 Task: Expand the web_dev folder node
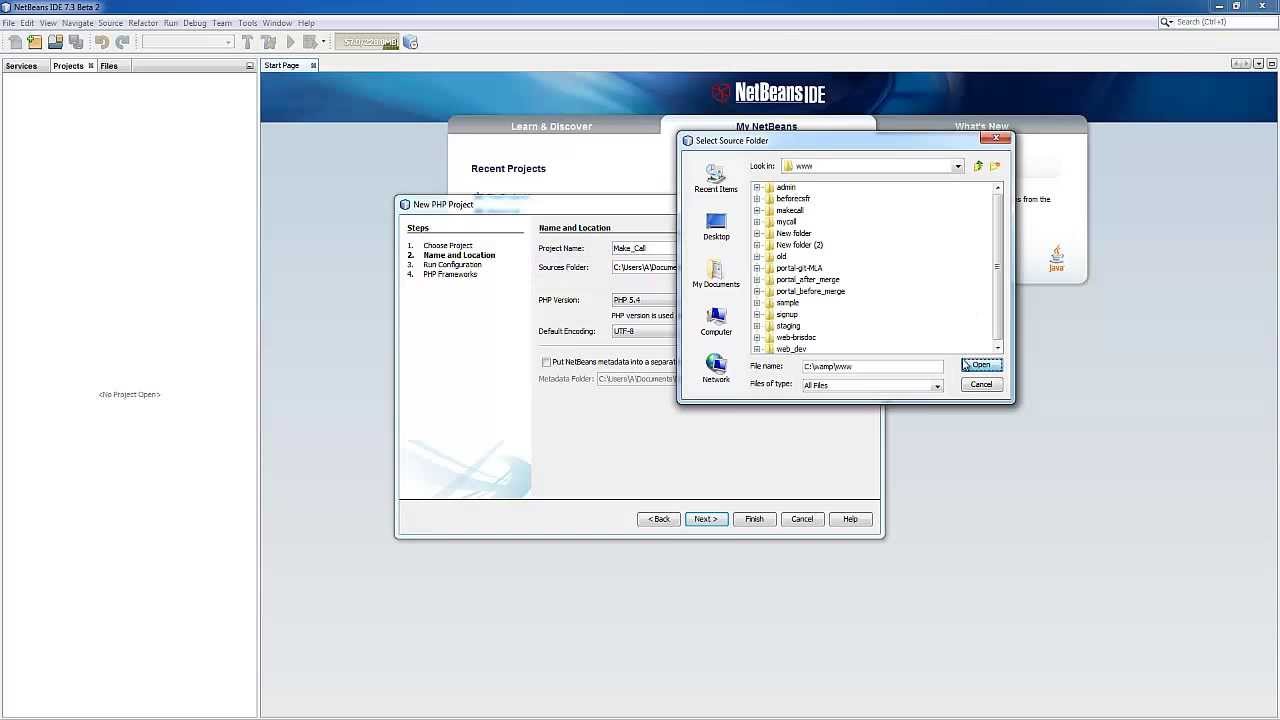pyautogui.click(x=757, y=349)
